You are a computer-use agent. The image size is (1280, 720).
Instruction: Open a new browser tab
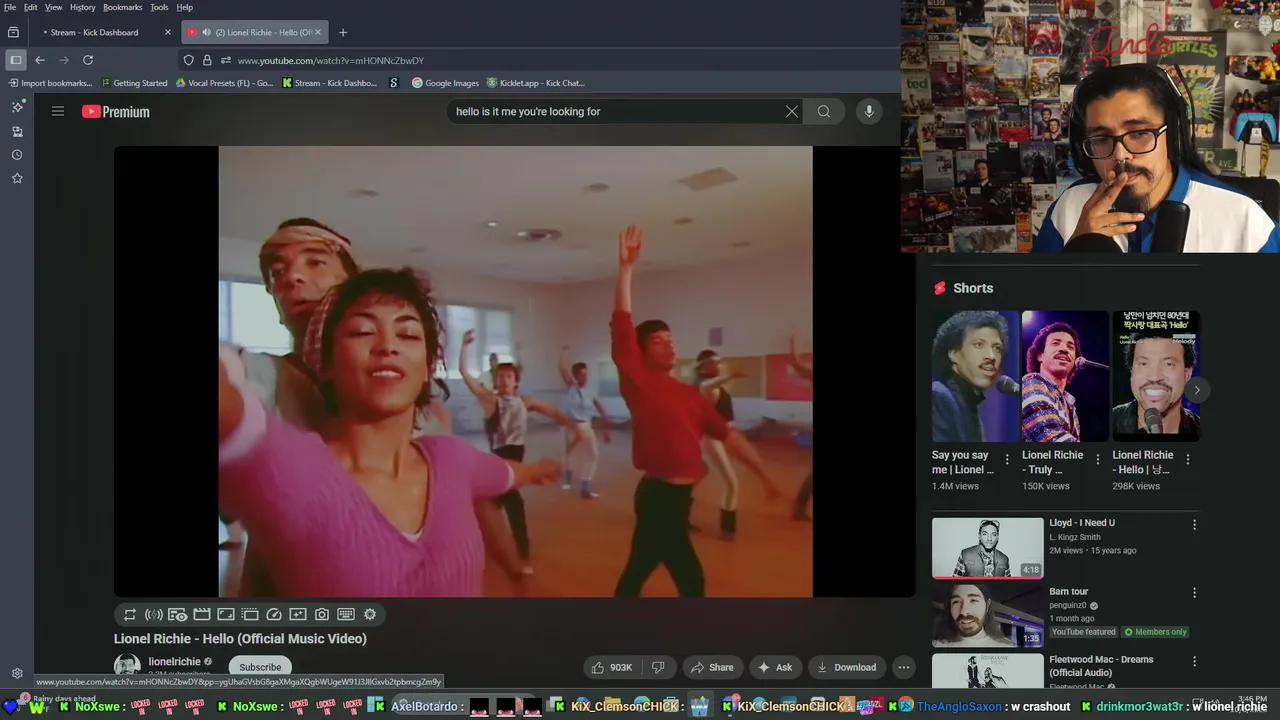[x=343, y=32]
